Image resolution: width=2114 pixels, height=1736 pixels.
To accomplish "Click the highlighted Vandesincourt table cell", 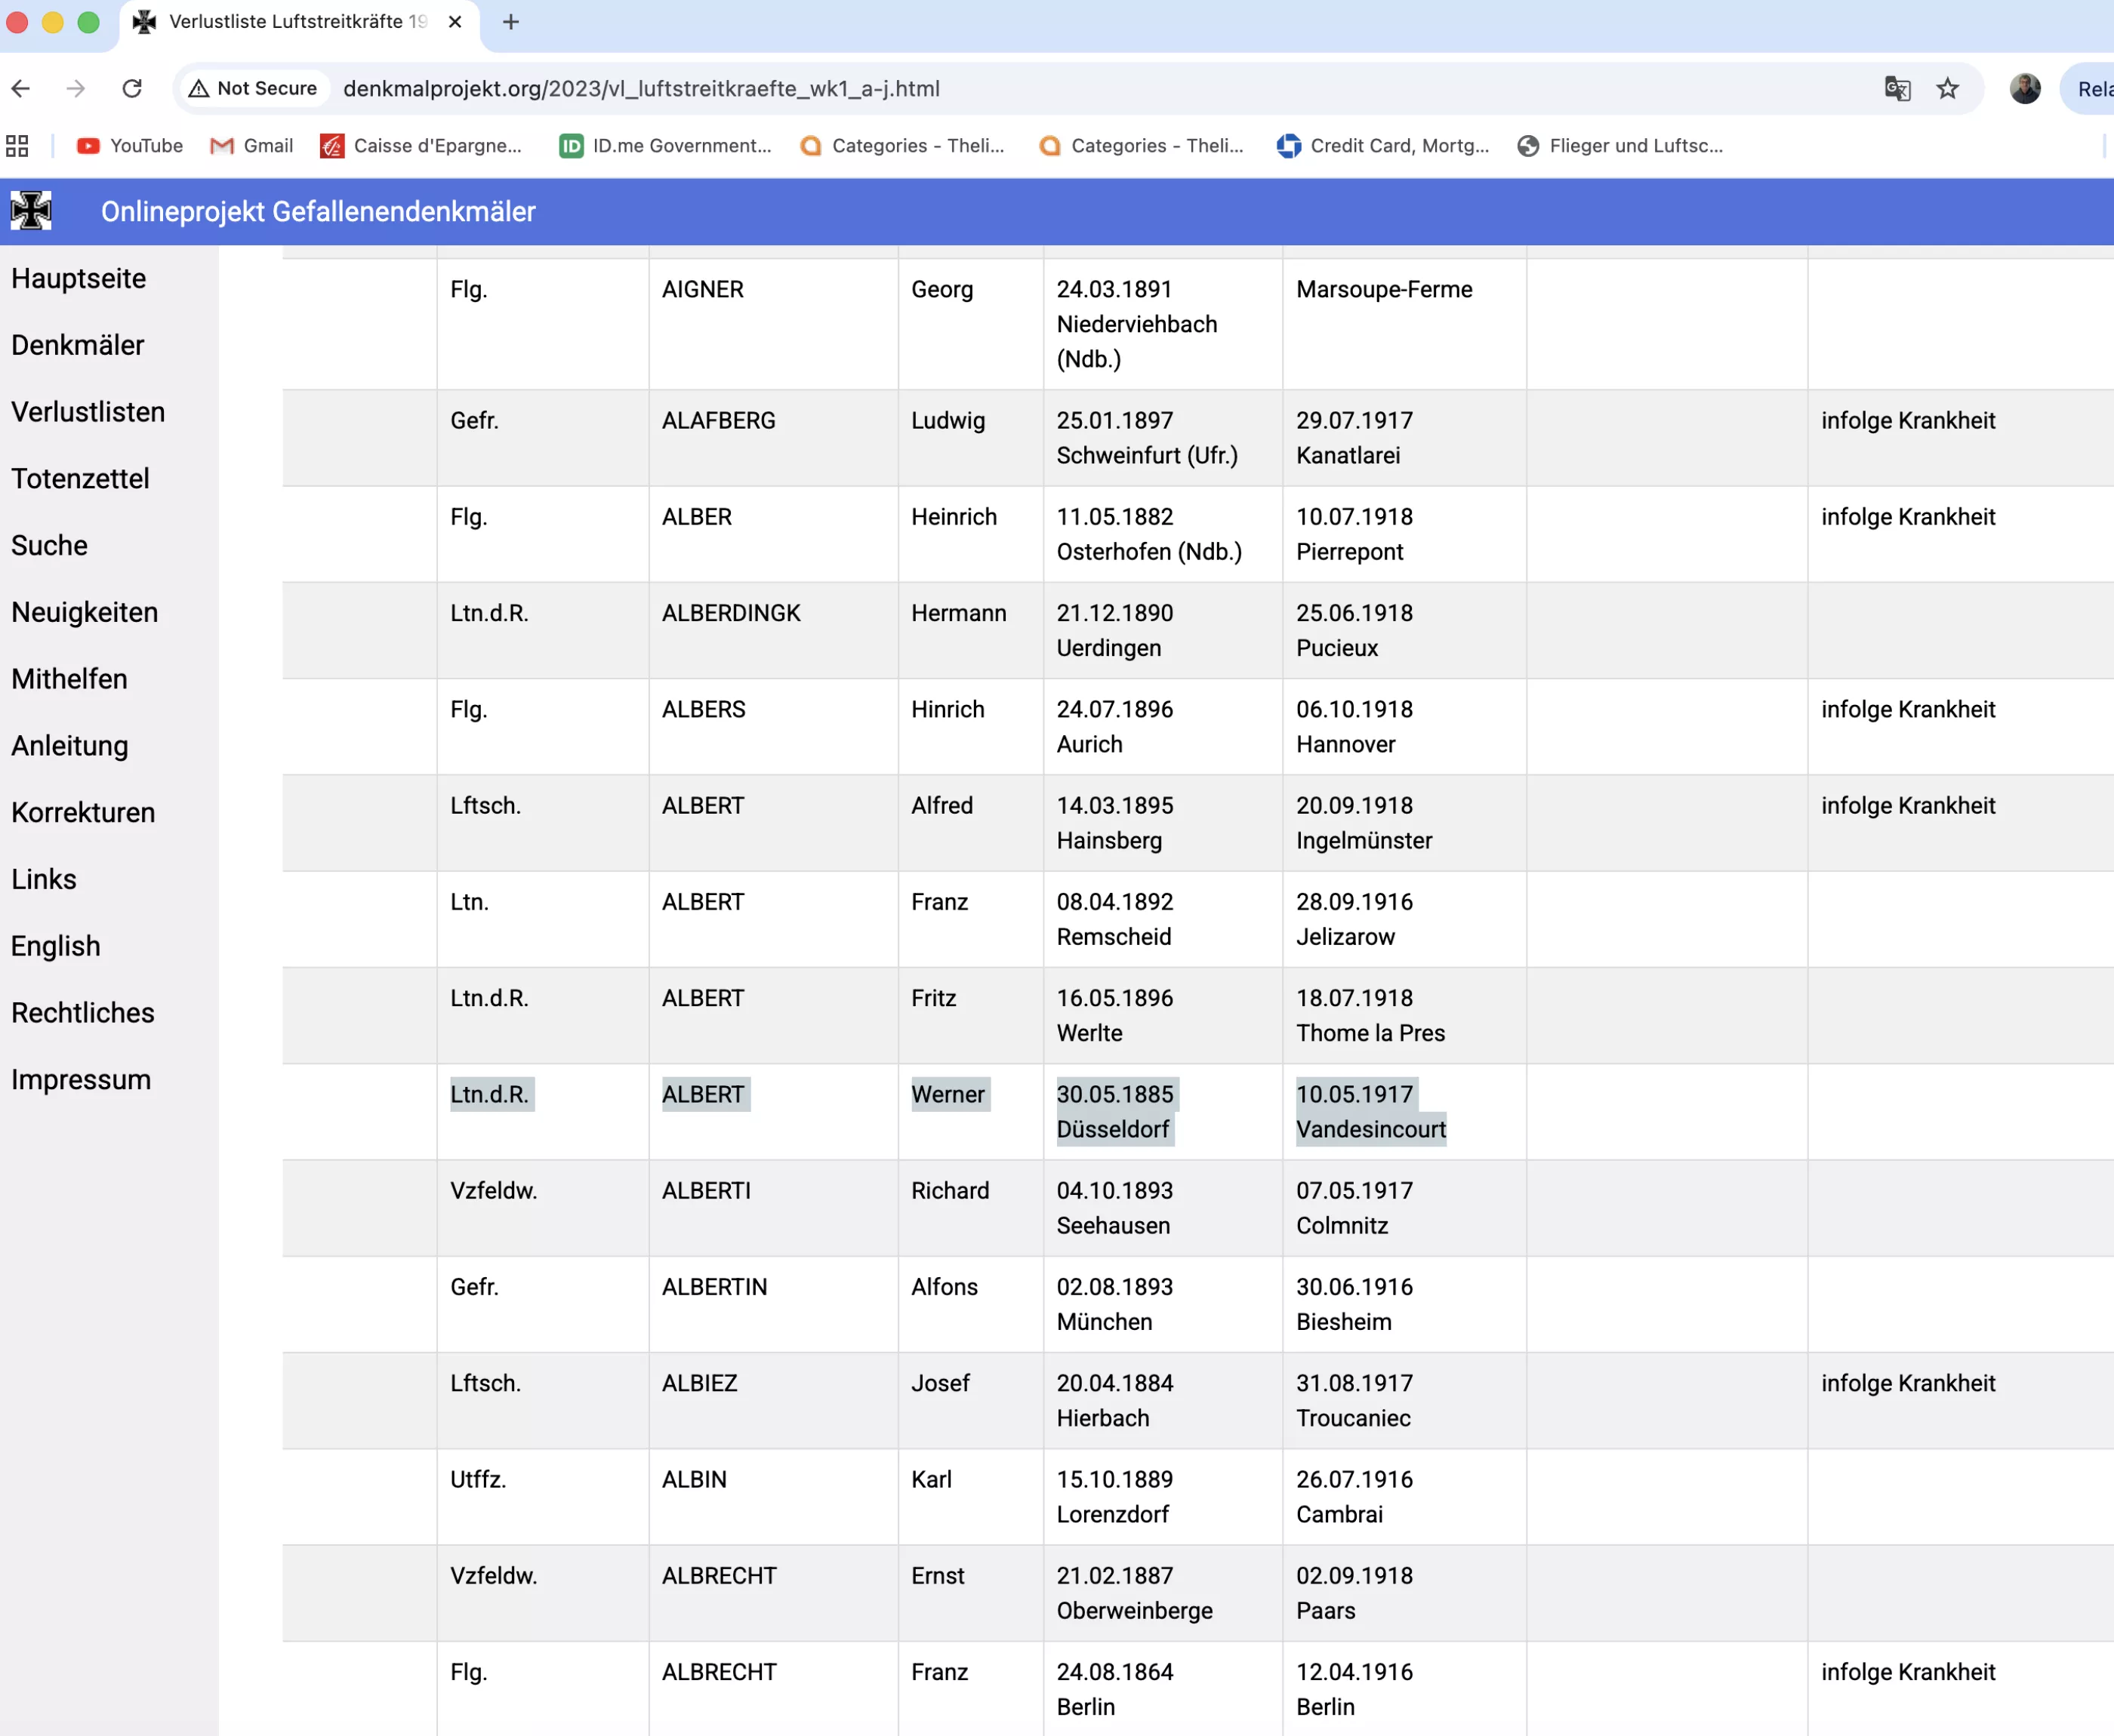I will 1371,1129.
